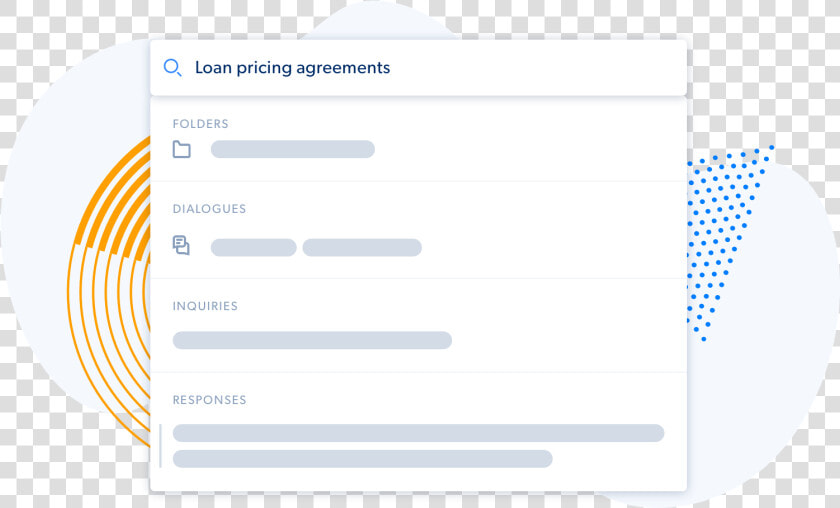This screenshot has height=508, width=840.
Task: Click the RESPONSES section heading
Action: point(209,400)
